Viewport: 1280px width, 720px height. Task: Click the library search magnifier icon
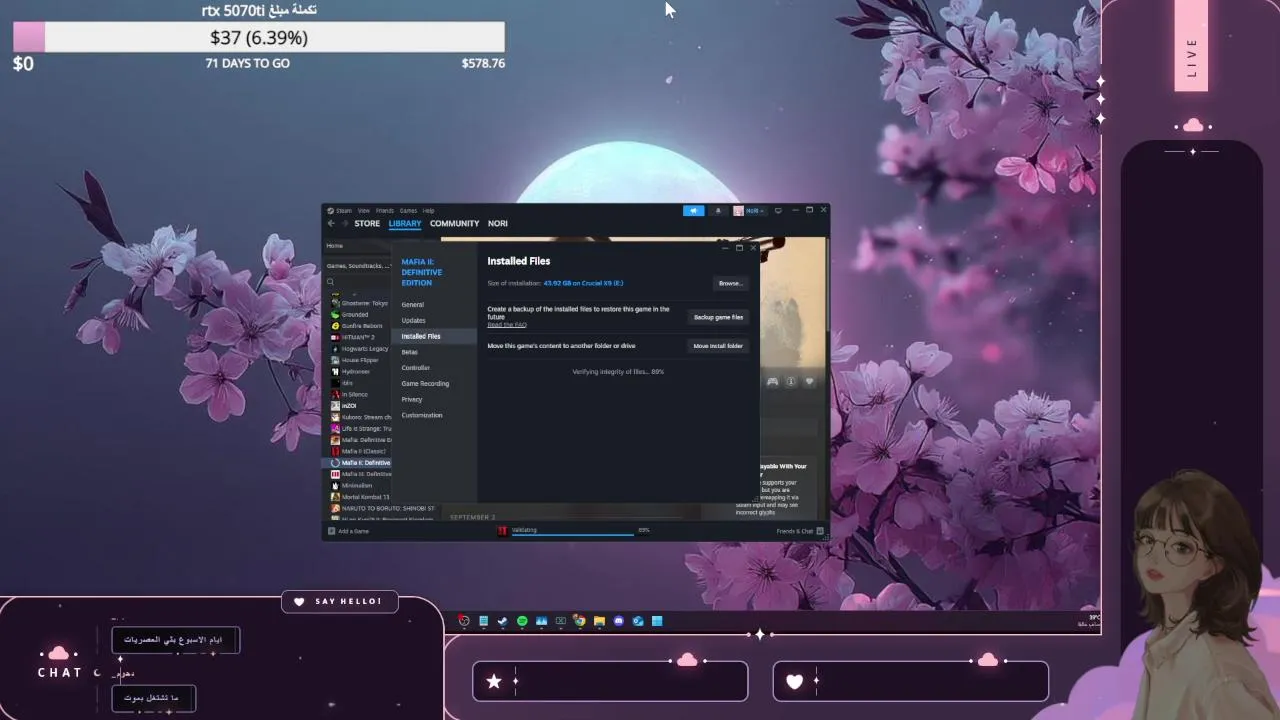(331, 282)
